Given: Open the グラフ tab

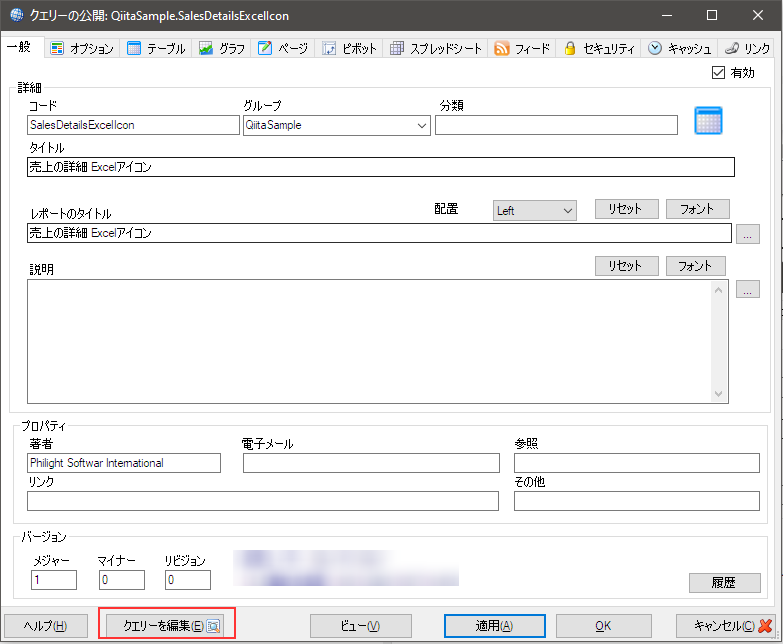Looking at the screenshot, I should point(222,48).
